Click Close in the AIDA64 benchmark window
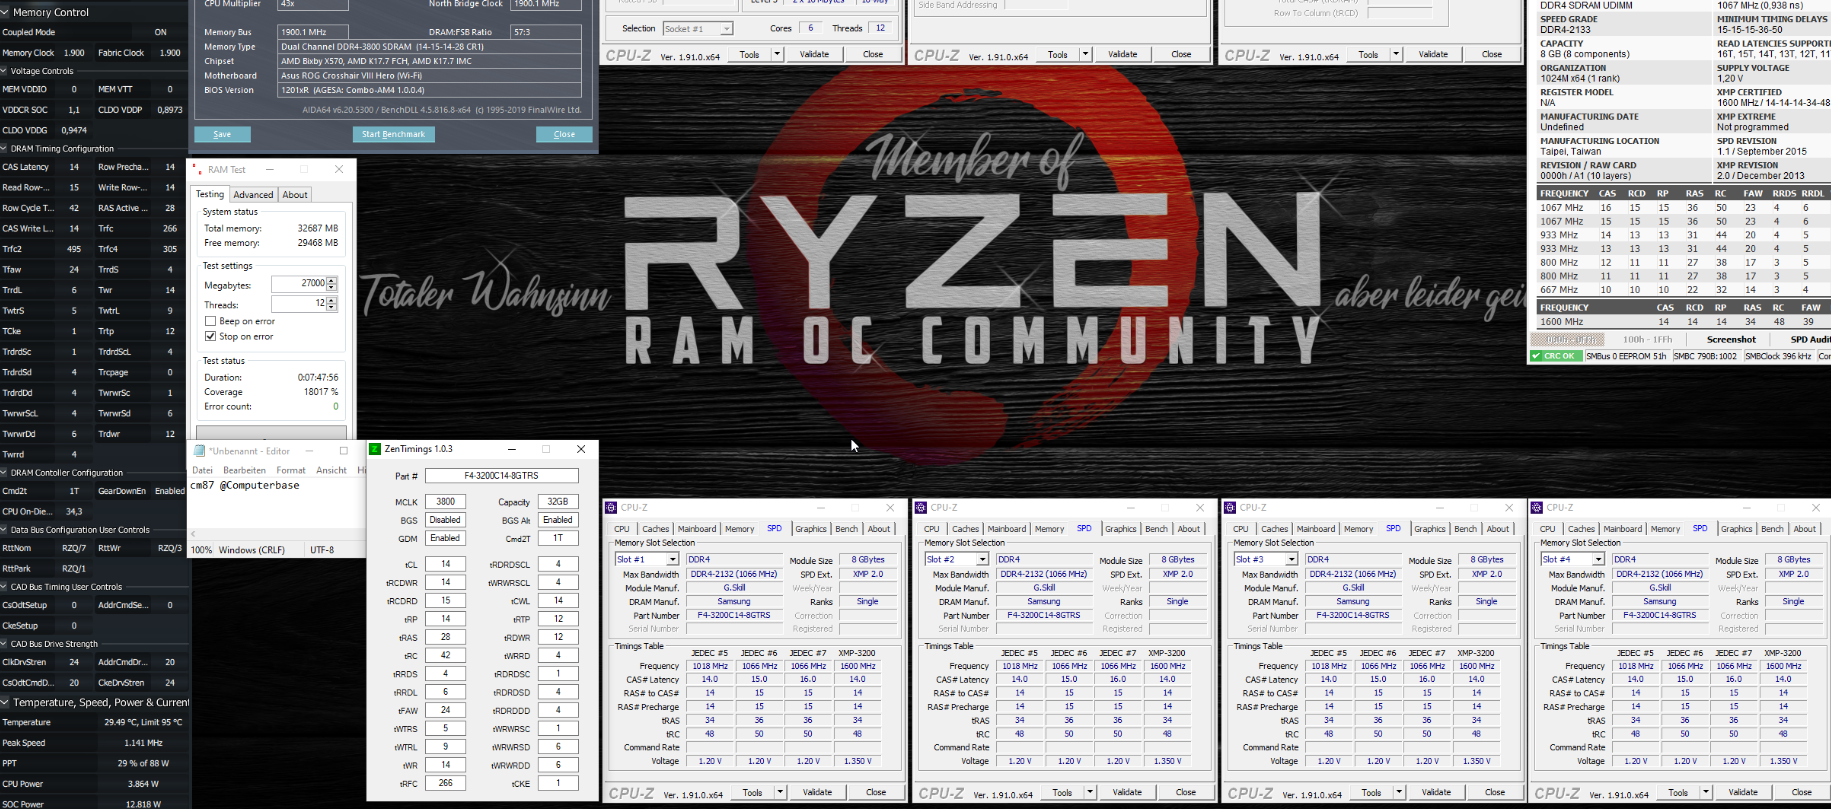The width and height of the screenshot is (1831, 809). click(x=564, y=134)
